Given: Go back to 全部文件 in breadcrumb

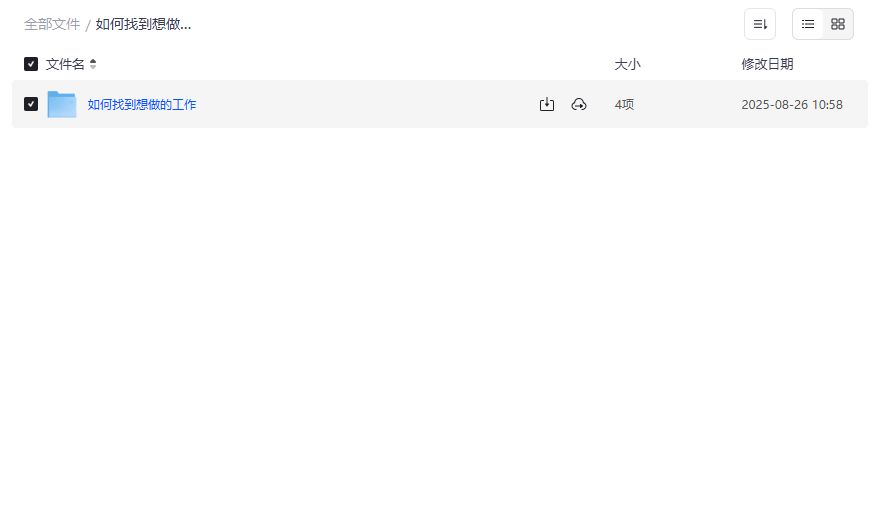Looking at the screenshot, I should (52, 24).
